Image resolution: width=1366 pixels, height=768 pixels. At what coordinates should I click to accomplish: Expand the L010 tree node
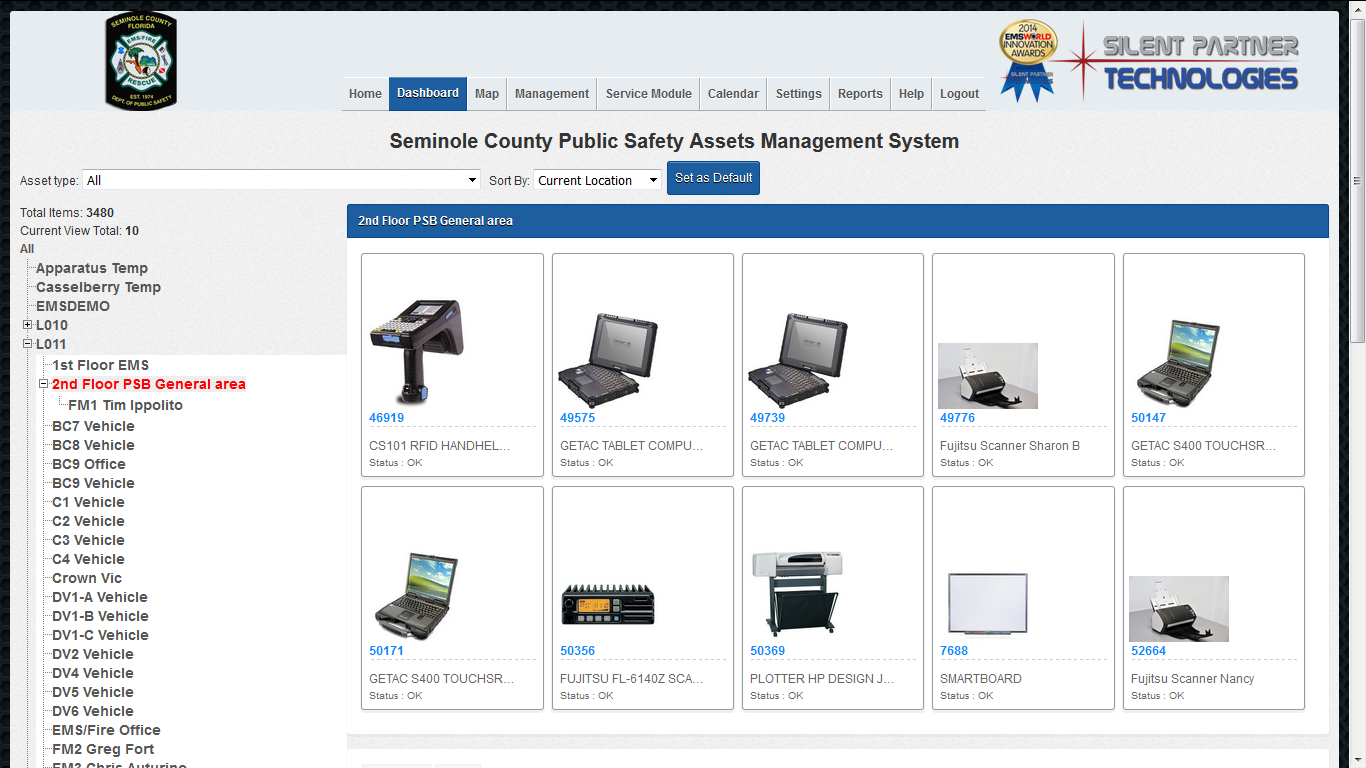[x=26, y=325]
